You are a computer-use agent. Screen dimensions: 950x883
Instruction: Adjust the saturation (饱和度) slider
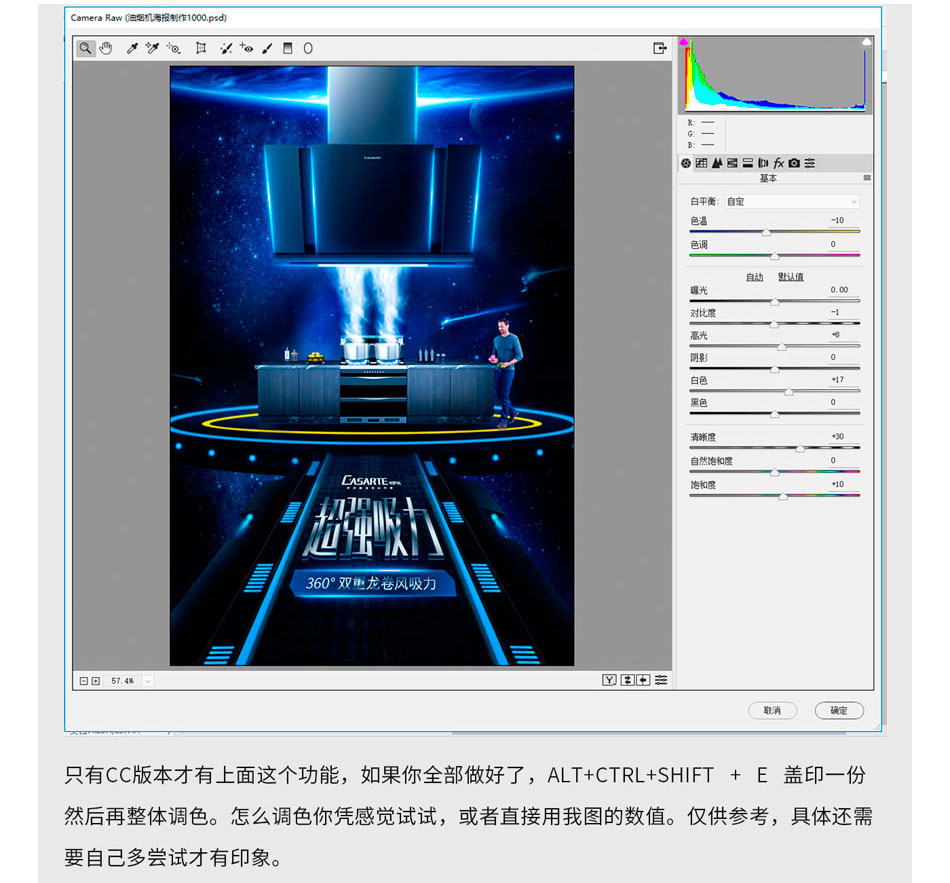(x=783, y=496)
